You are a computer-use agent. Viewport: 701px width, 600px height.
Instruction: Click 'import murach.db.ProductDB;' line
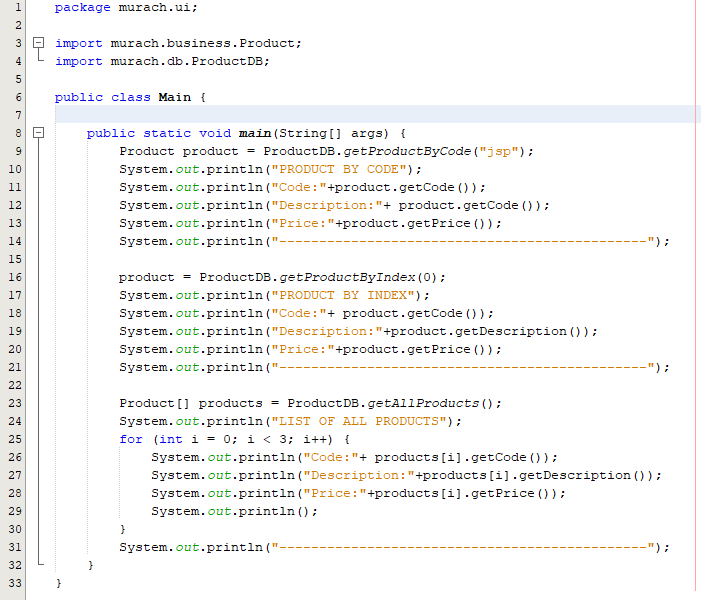tap(162, 61)
